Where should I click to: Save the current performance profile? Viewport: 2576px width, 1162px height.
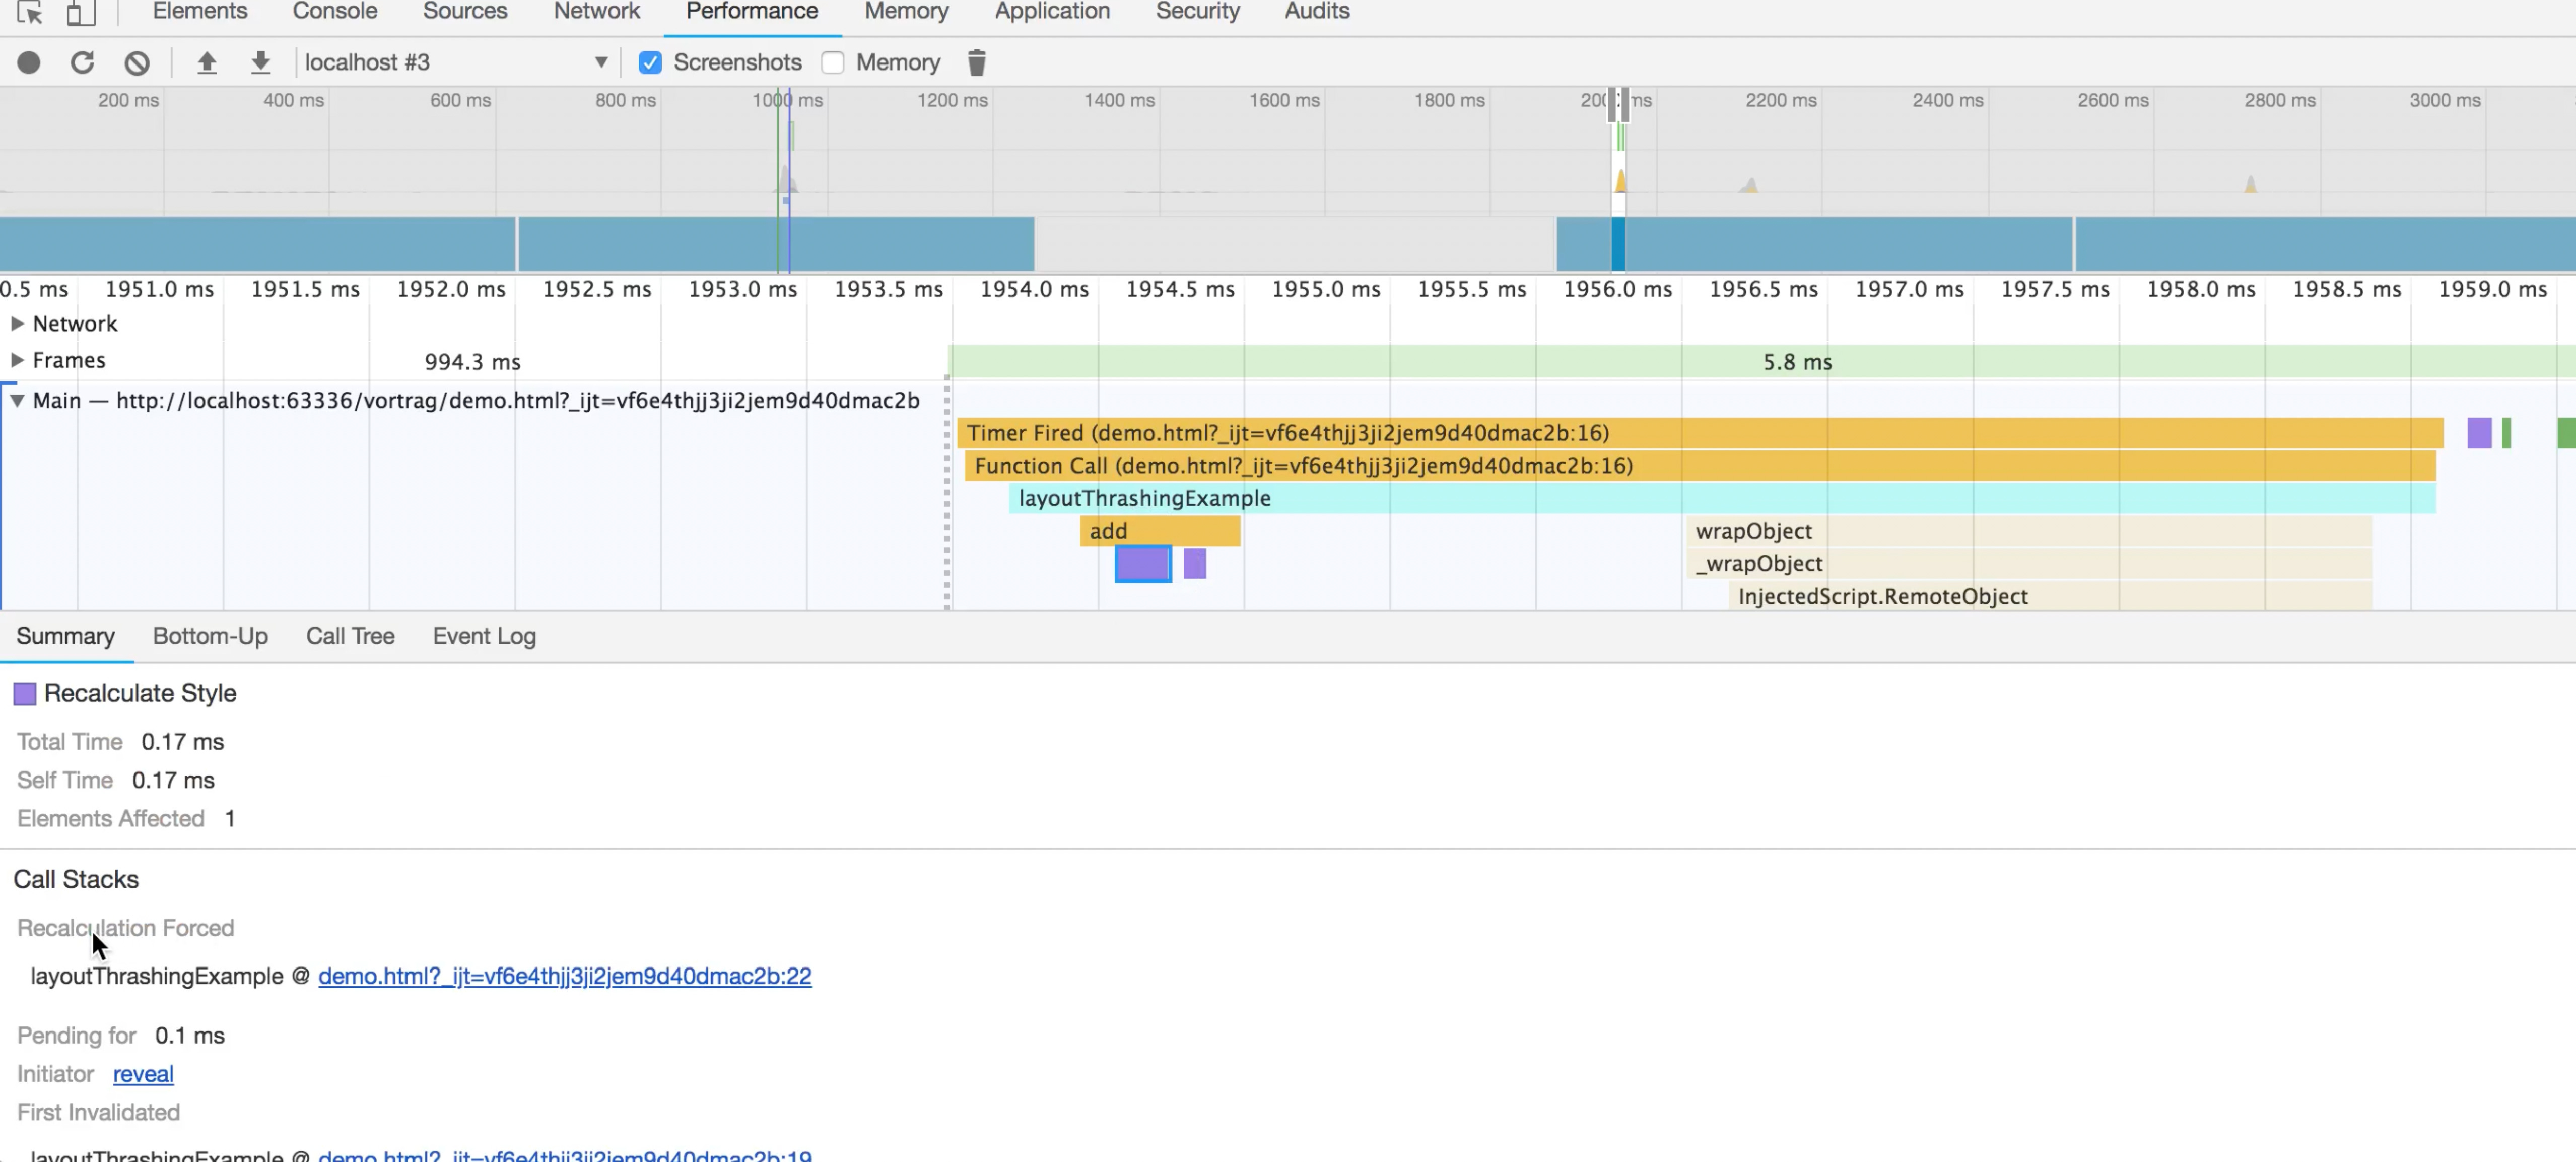pos(260,62)
